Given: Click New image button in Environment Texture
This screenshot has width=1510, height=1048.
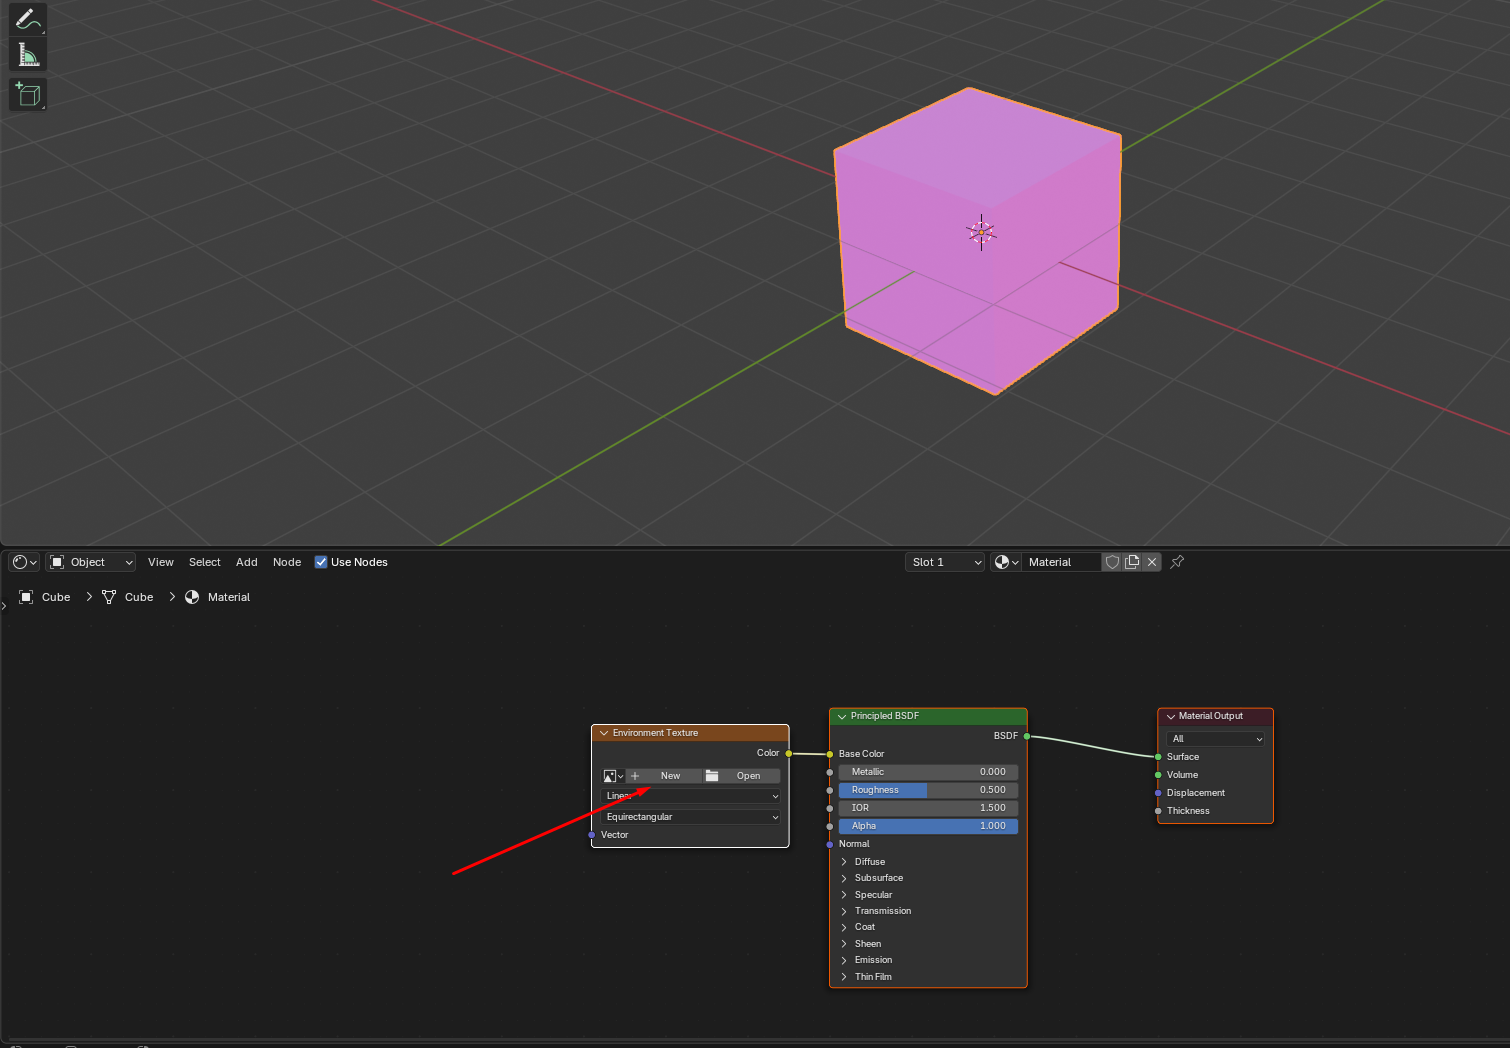Looking at the screenshot, I should [664, 776].
